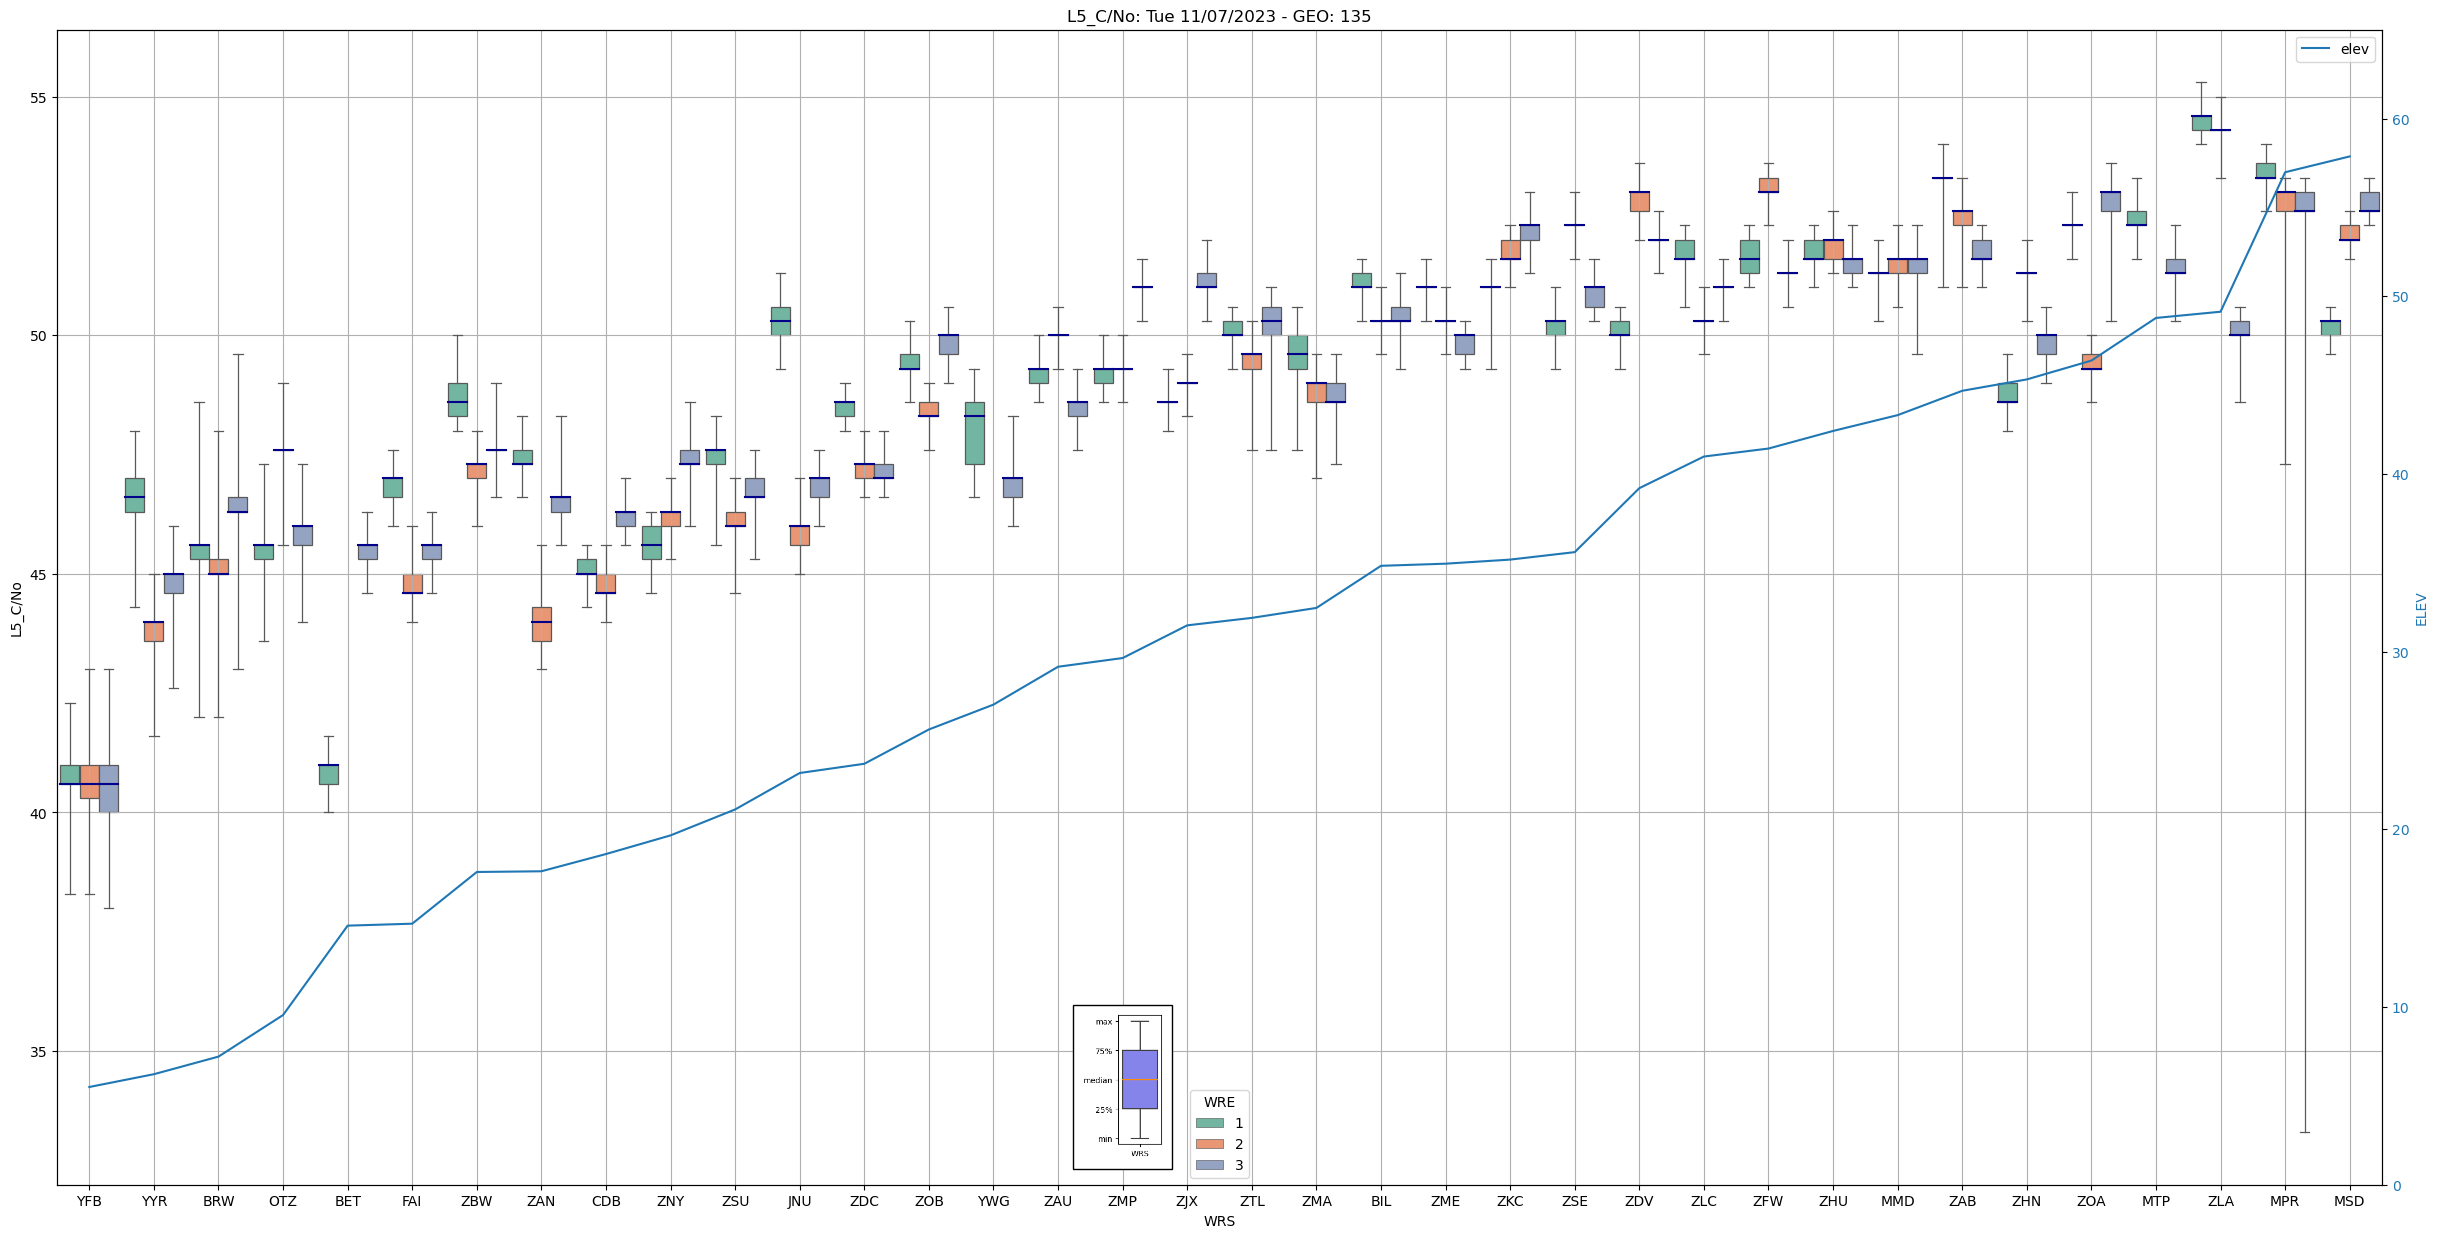Click the BET green WRE 1 box
Viewport: 2439px width, 1238px height.
328,774
